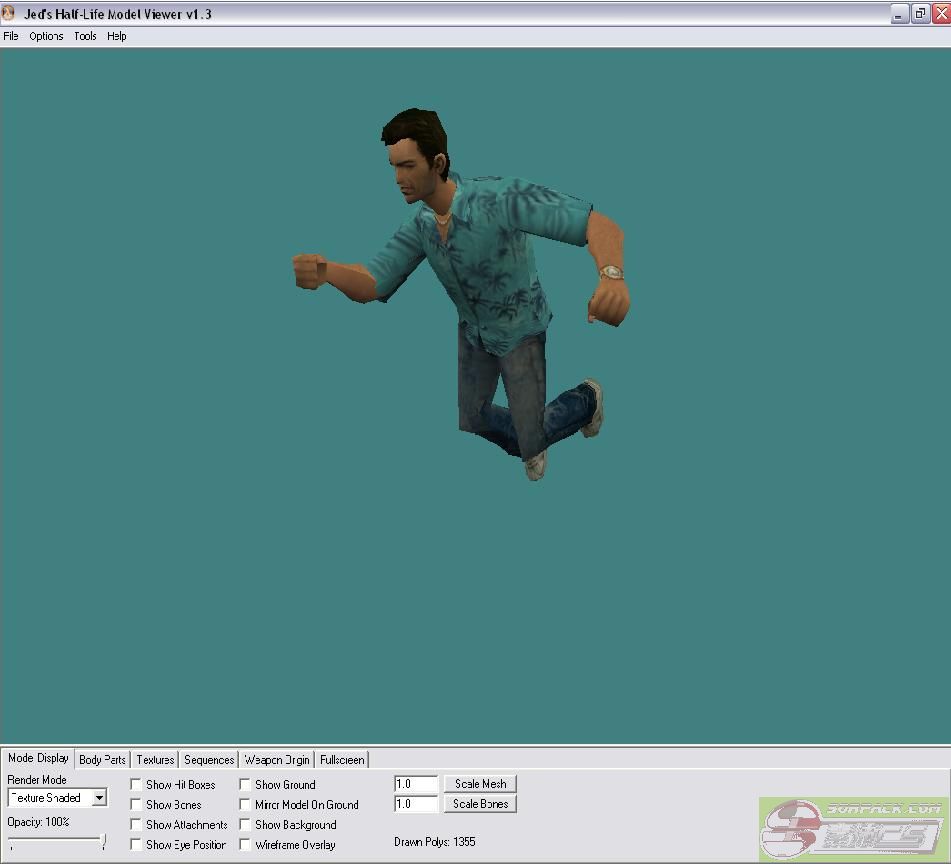Enable Show Hit Boxes checkbox
The image size is (951, 864).
[x=136, y=785]
